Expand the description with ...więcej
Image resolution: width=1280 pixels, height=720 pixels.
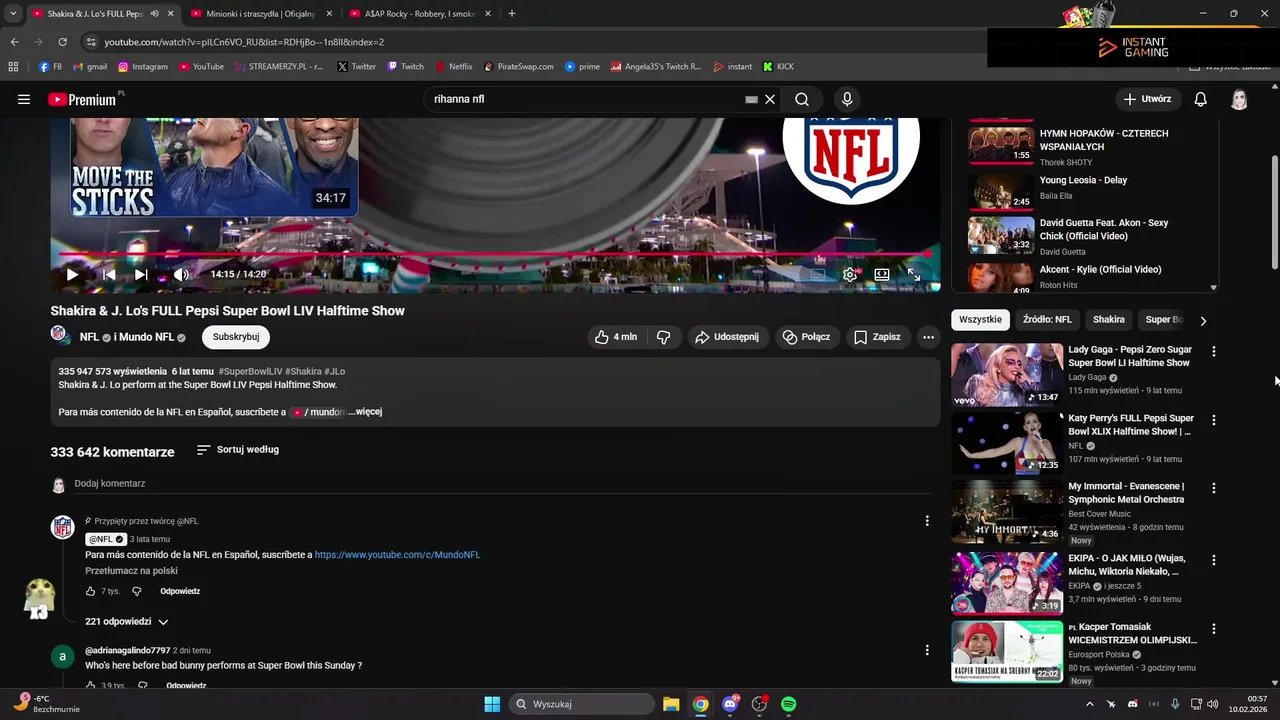[365, 412]
